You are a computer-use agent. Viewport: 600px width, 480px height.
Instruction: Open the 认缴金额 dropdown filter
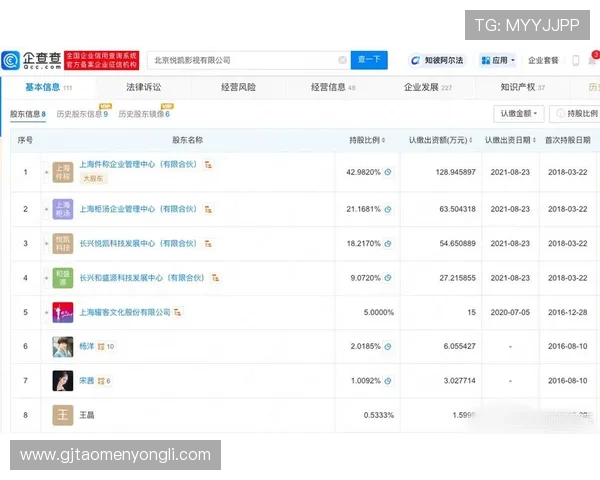click(x=519, y=114)
